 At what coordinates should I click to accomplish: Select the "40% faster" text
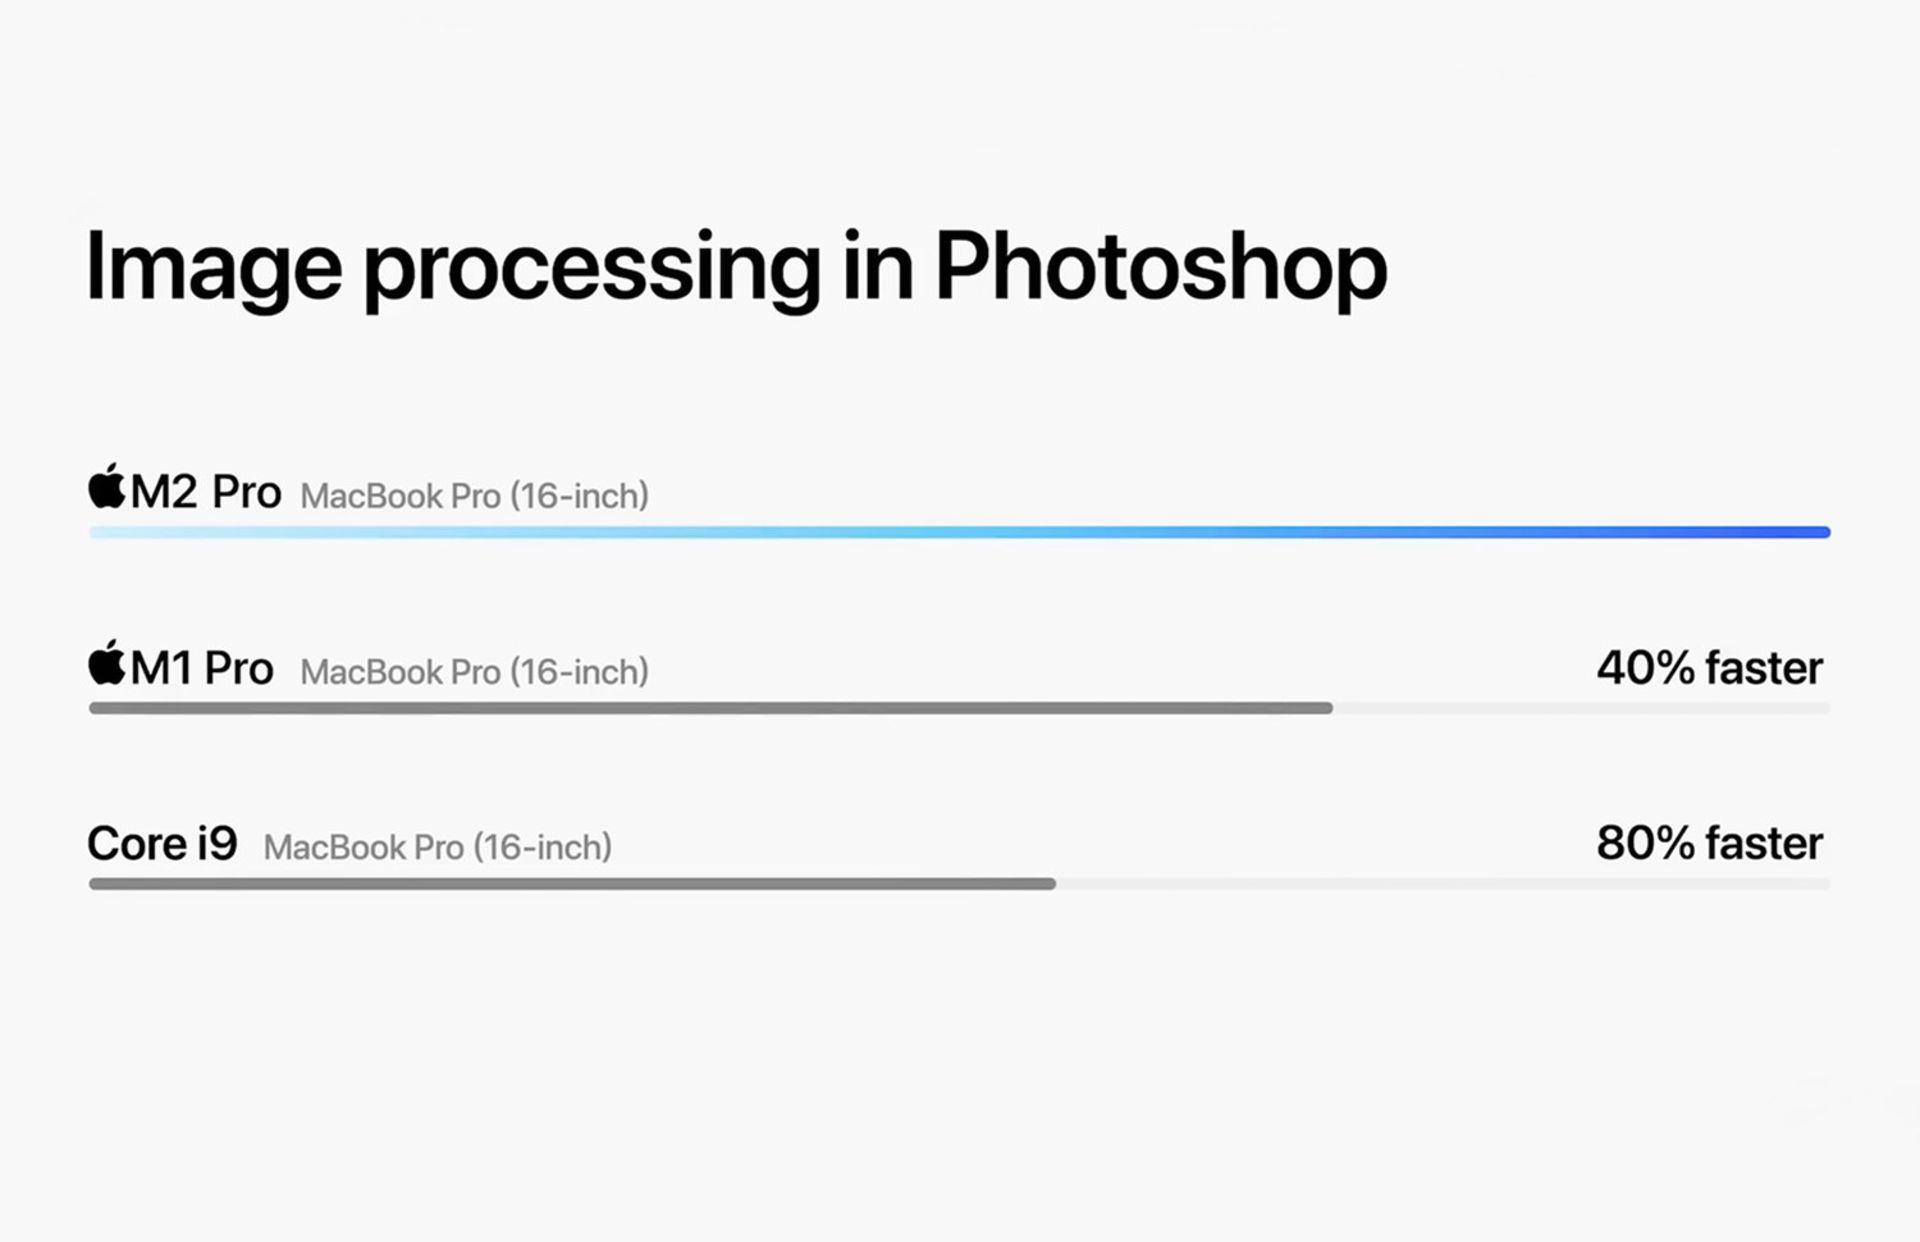1709,668
